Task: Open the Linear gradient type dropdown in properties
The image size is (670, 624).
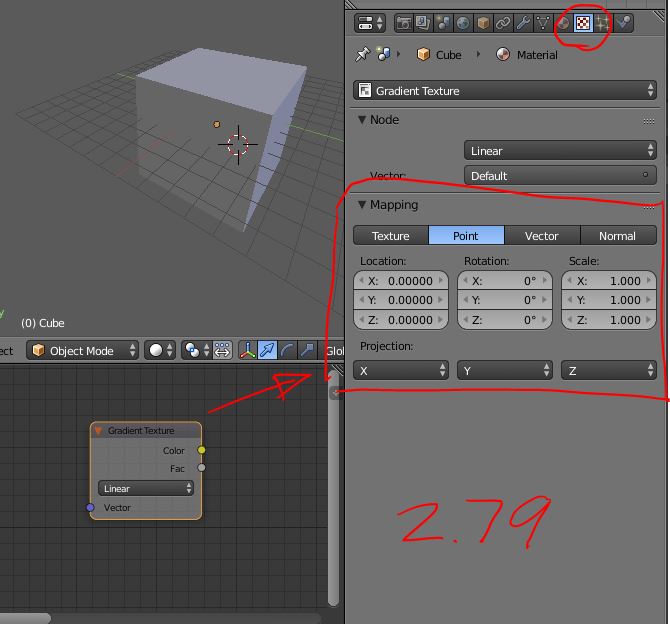Action: 560,150
